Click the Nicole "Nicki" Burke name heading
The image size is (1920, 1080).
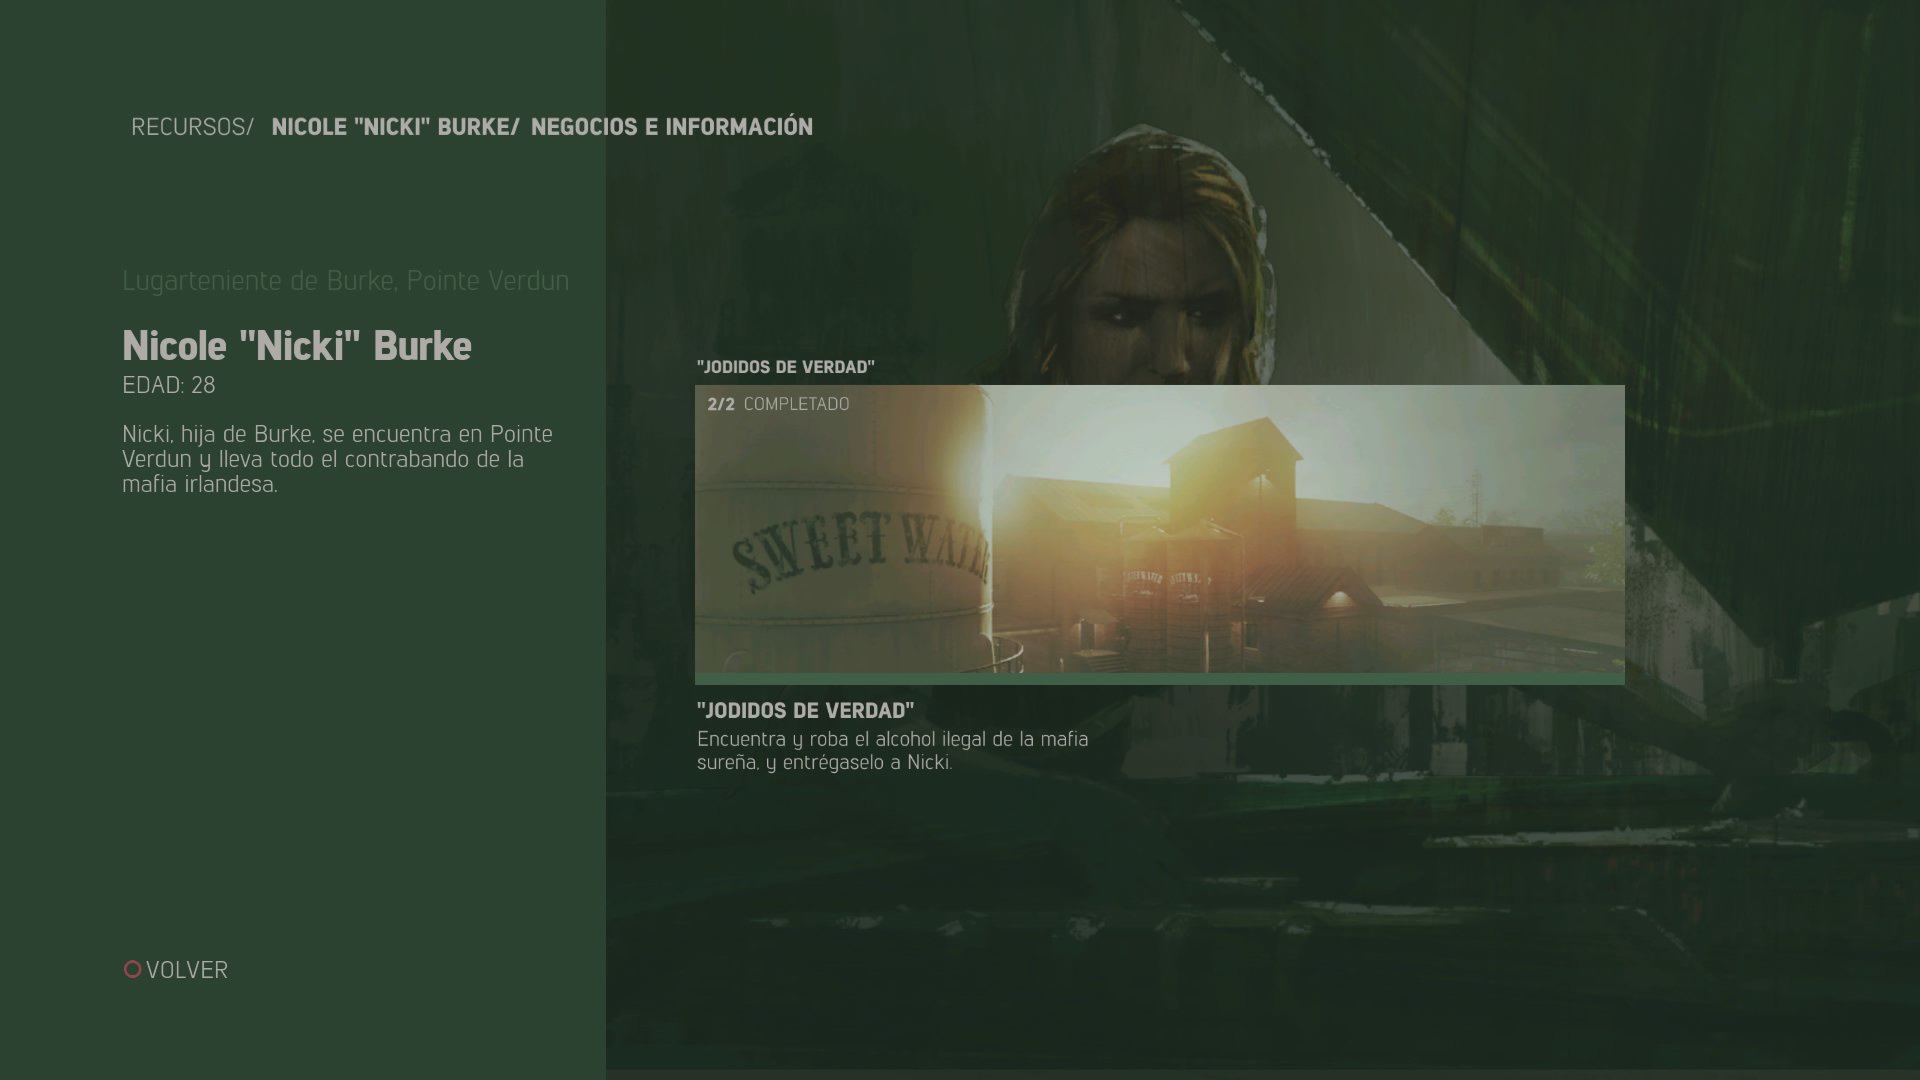(296, 346)
